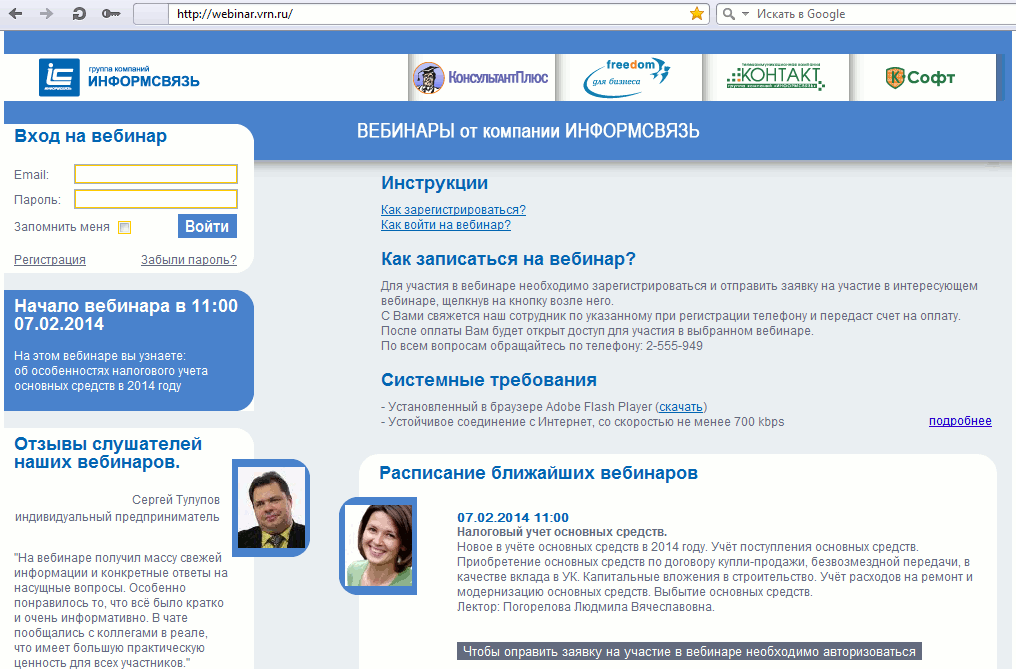Click the Как записаться на вебинар? heading
Image resolution: width=1016 pixels, height=669 pixels.
[508, 259]
